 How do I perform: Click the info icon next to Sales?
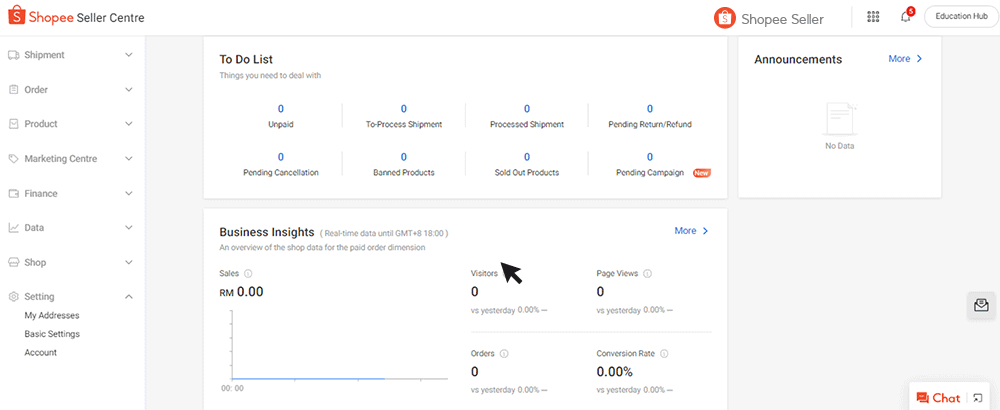248,273
